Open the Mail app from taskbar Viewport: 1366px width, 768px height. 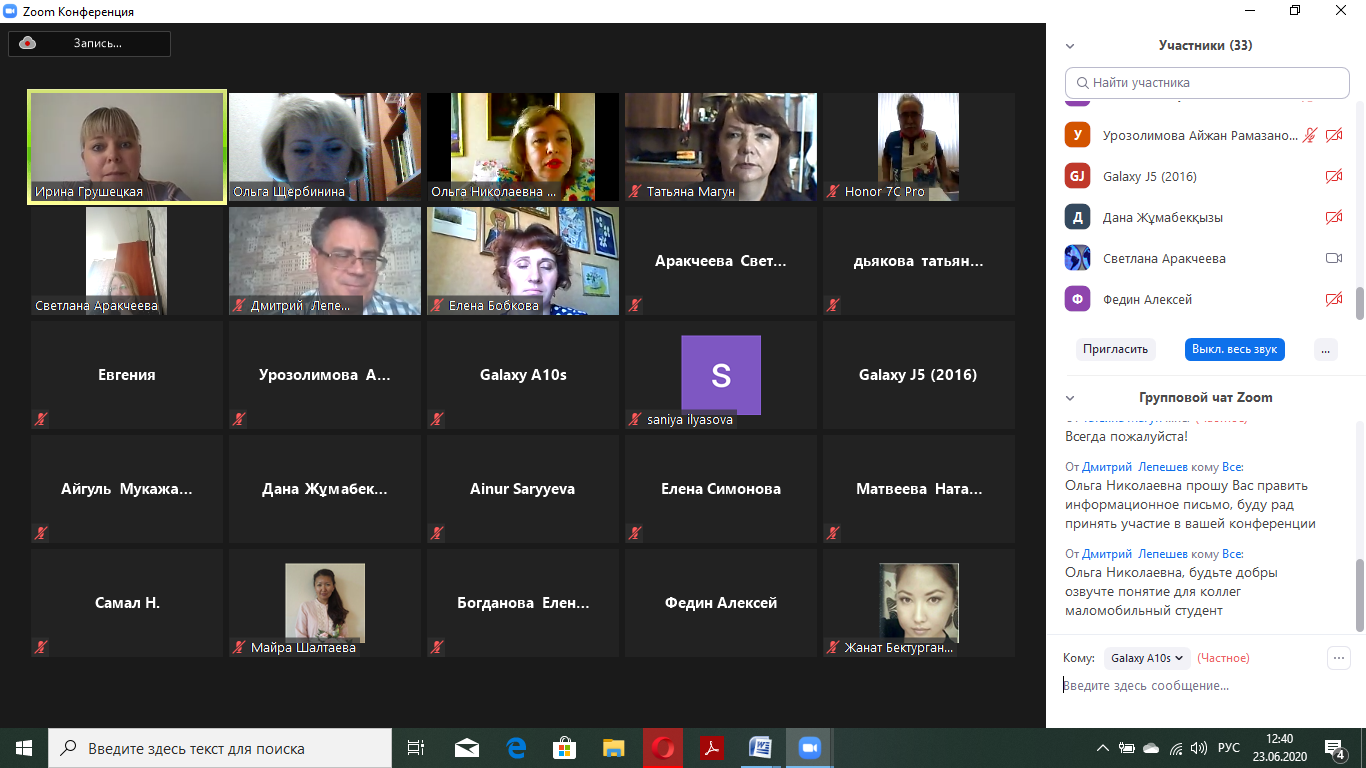[467, 748]
